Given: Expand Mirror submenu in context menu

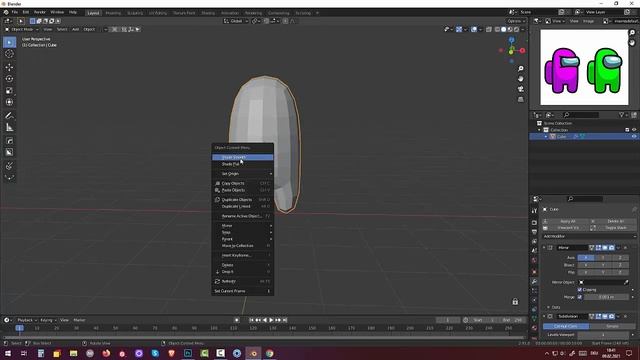Looking at the screenshot, I should pyautogui.click(x=243, y=226).
